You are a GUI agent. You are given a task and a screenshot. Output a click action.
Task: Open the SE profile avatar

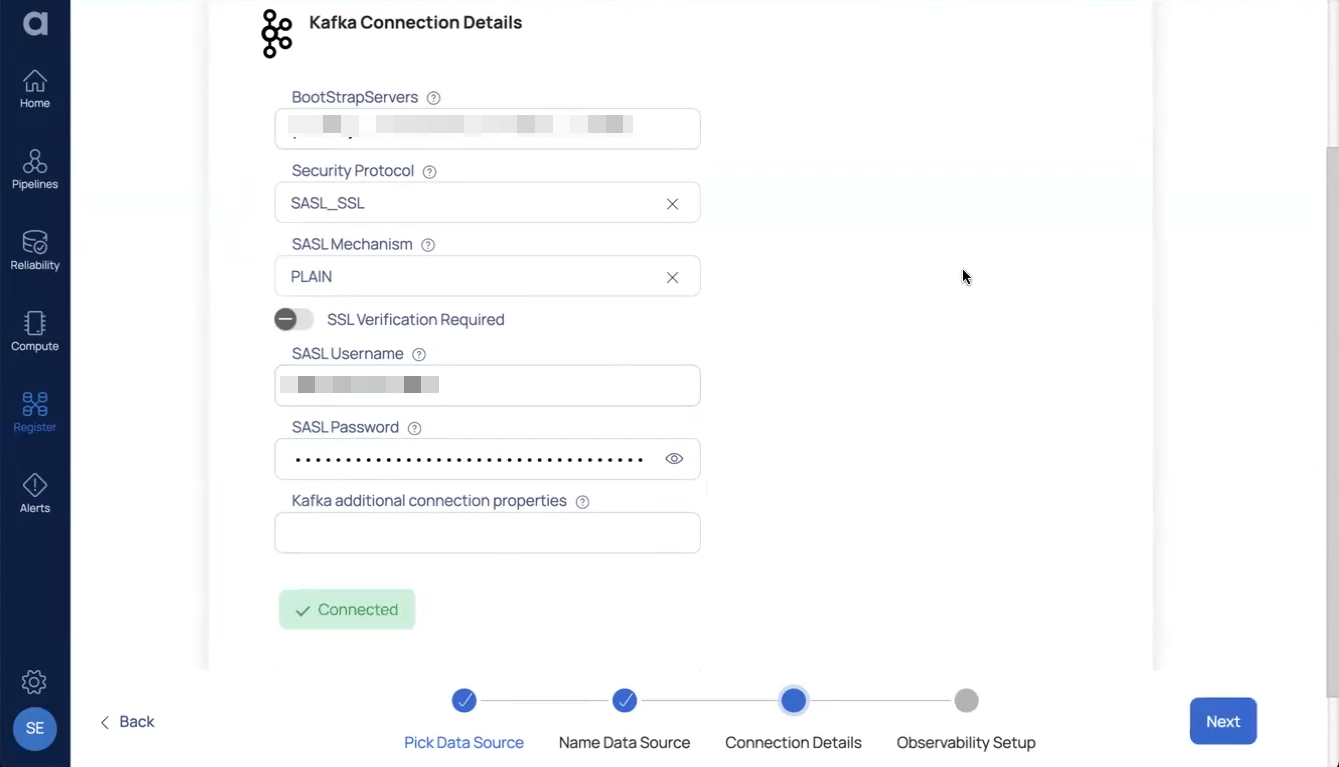coord(34,728)
